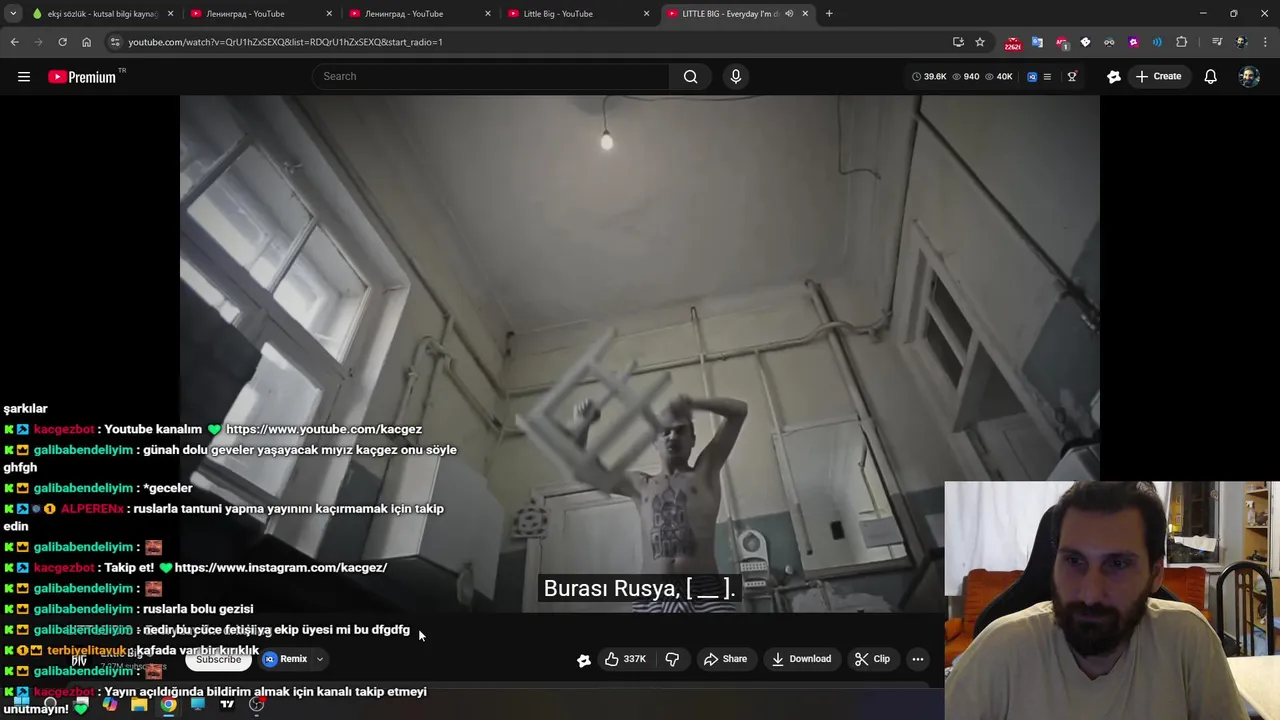Click the blue IQ badge in stats bar
The image size is (1280, 720).
click(x=1032, y=76)
